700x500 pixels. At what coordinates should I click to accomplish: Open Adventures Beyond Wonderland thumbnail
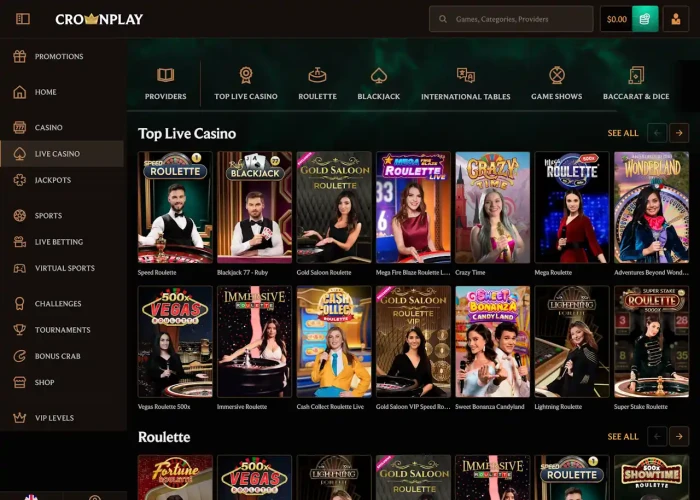[x=651, y=207]
